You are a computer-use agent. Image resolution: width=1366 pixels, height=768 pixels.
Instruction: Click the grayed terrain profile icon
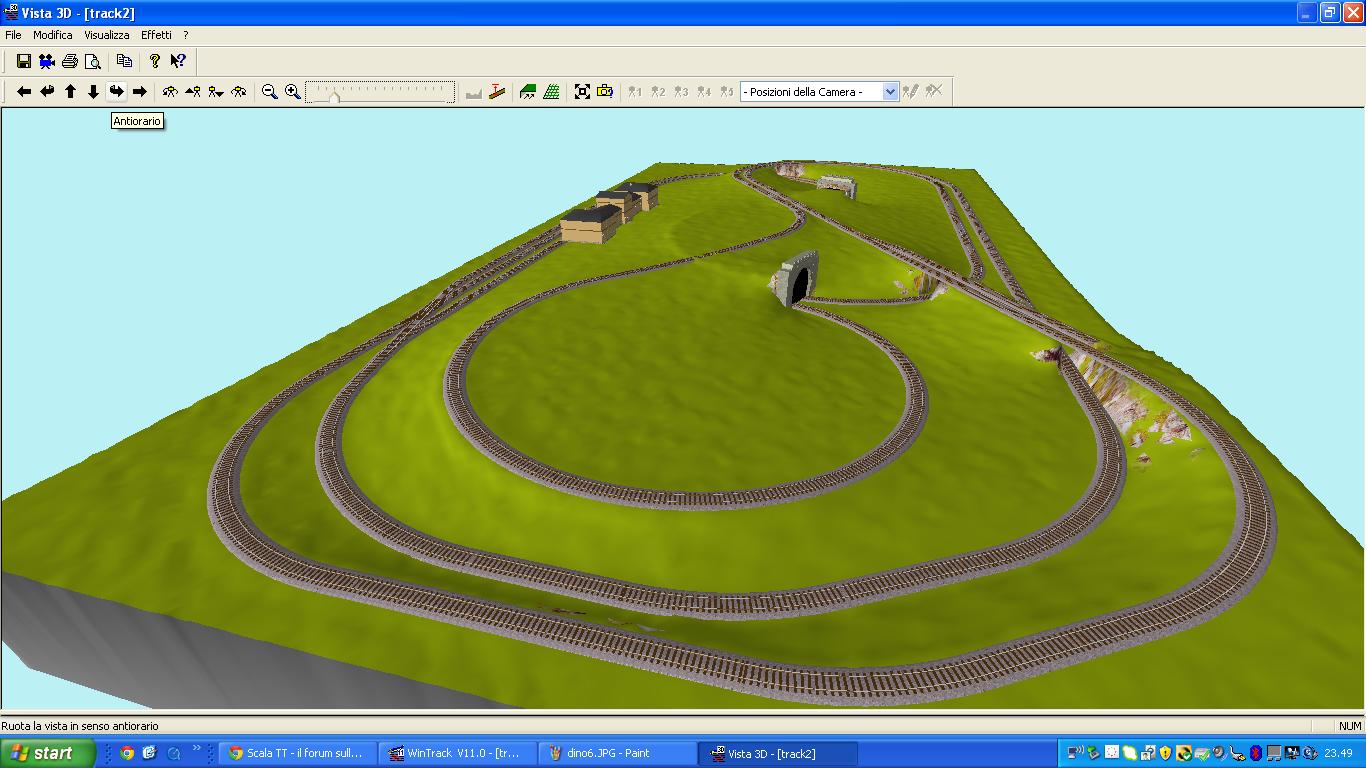(474, 92)
